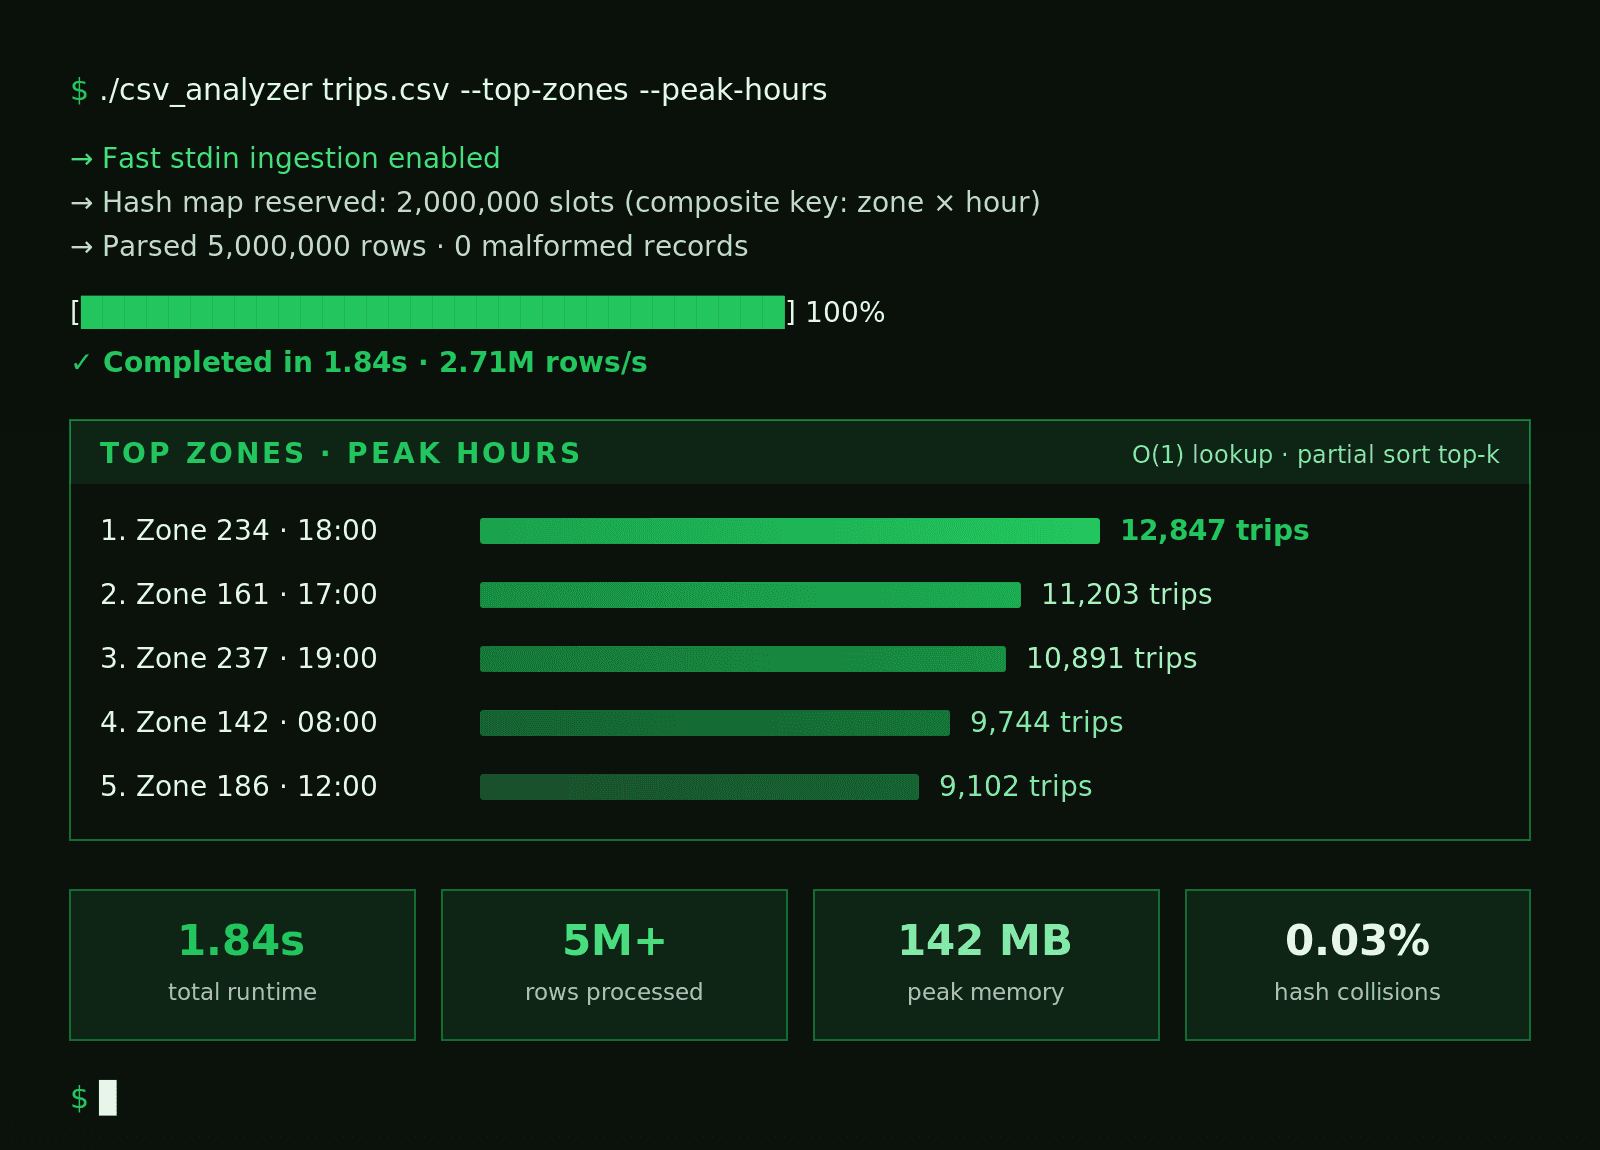1600x1150 pixels.
Task: Click the bar for Zone 237
Action: [x=743, y=659]
